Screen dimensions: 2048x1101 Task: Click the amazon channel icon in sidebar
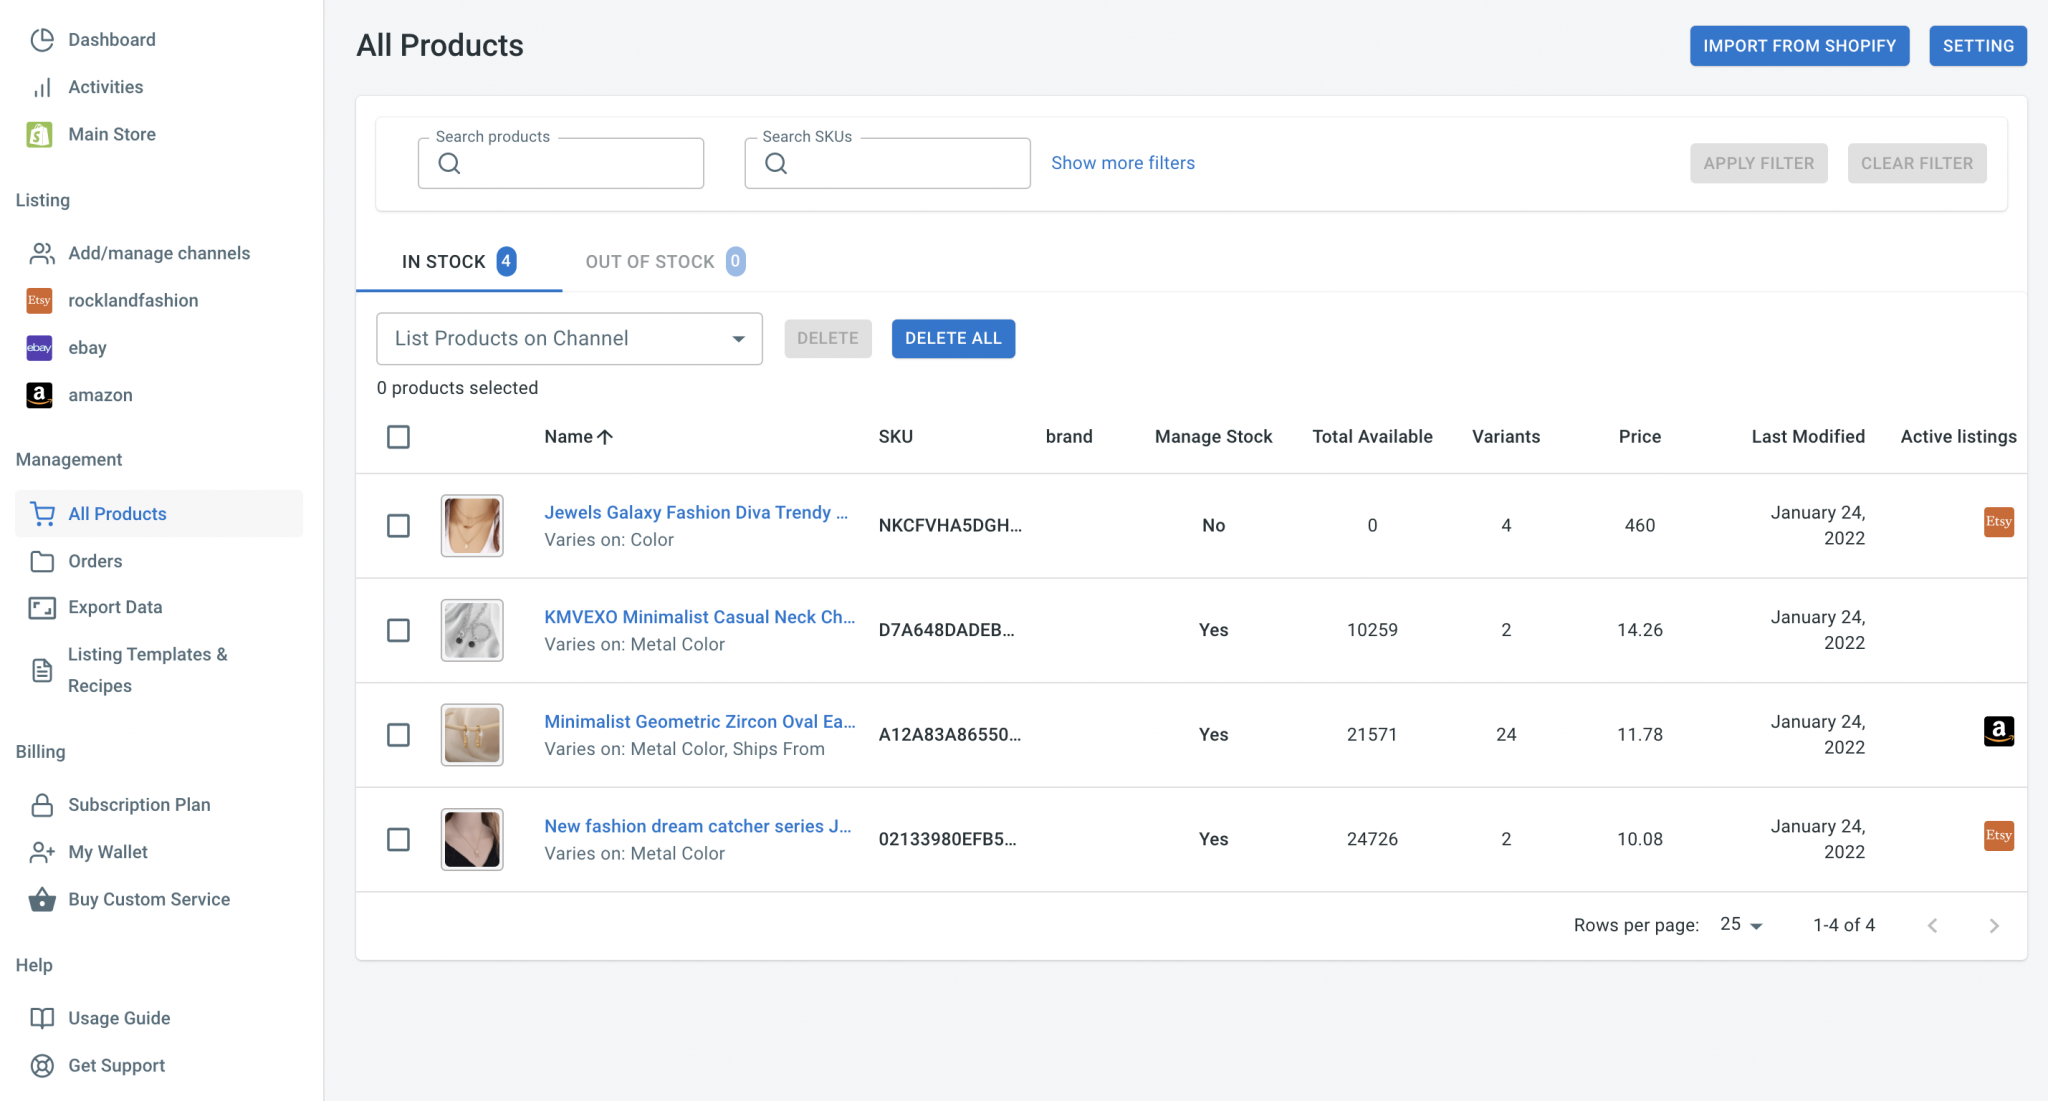39,395
